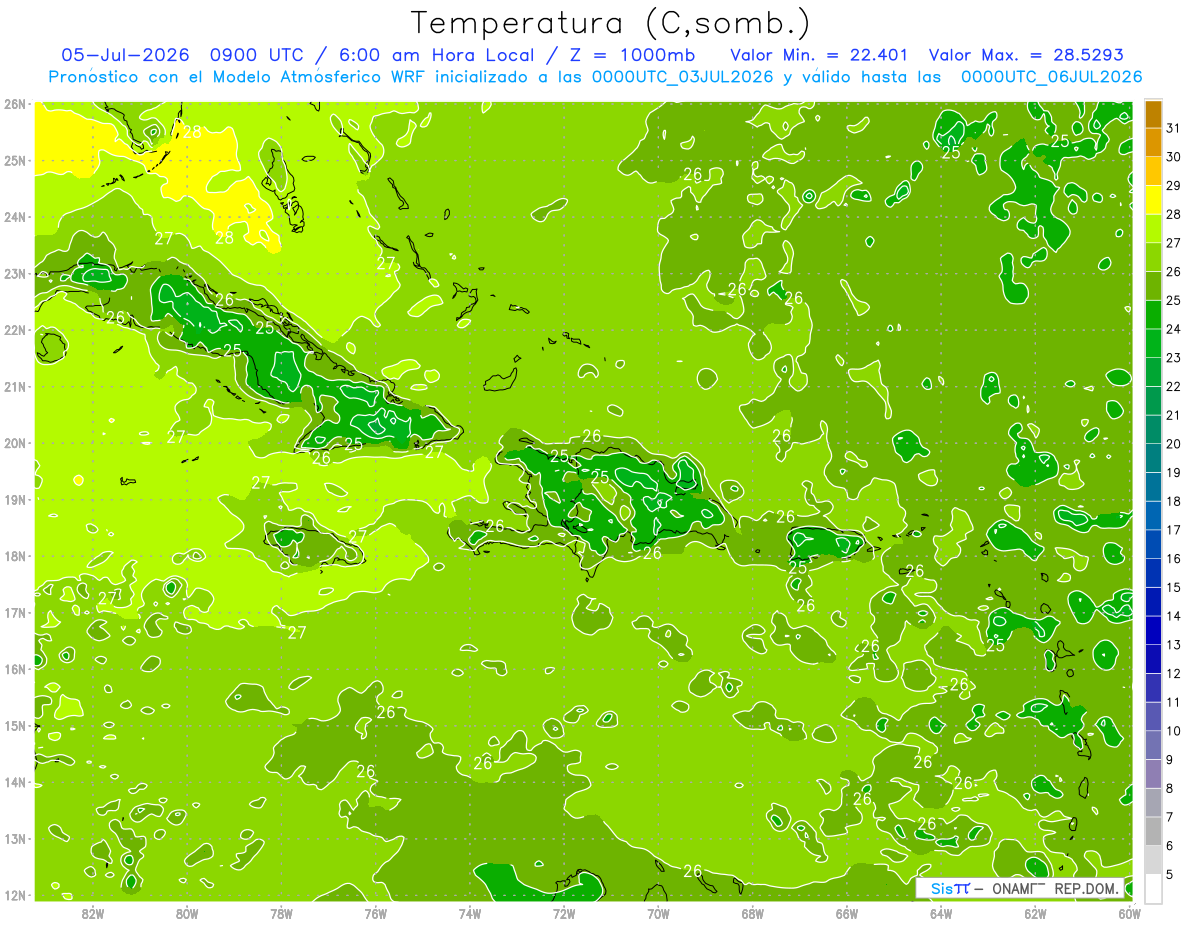Select the date 05-Jul-2026 in header
Viewport: 1200px width, 927px height.
[127, 54]
